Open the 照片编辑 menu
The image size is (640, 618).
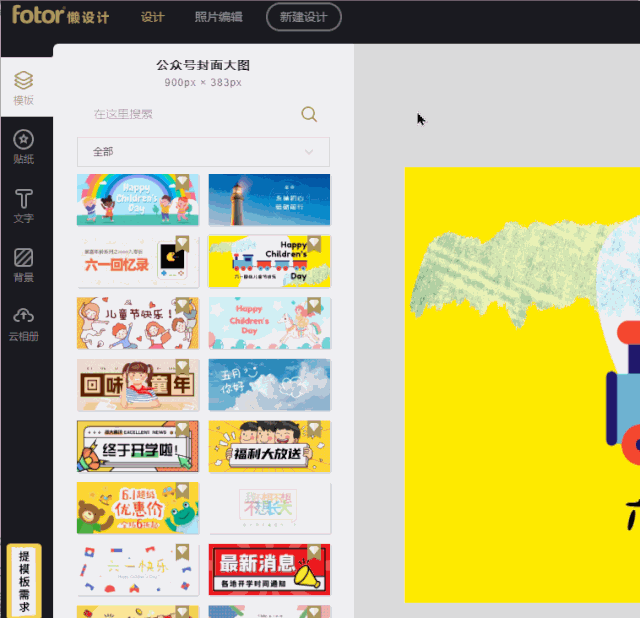[x=218, y=17]
